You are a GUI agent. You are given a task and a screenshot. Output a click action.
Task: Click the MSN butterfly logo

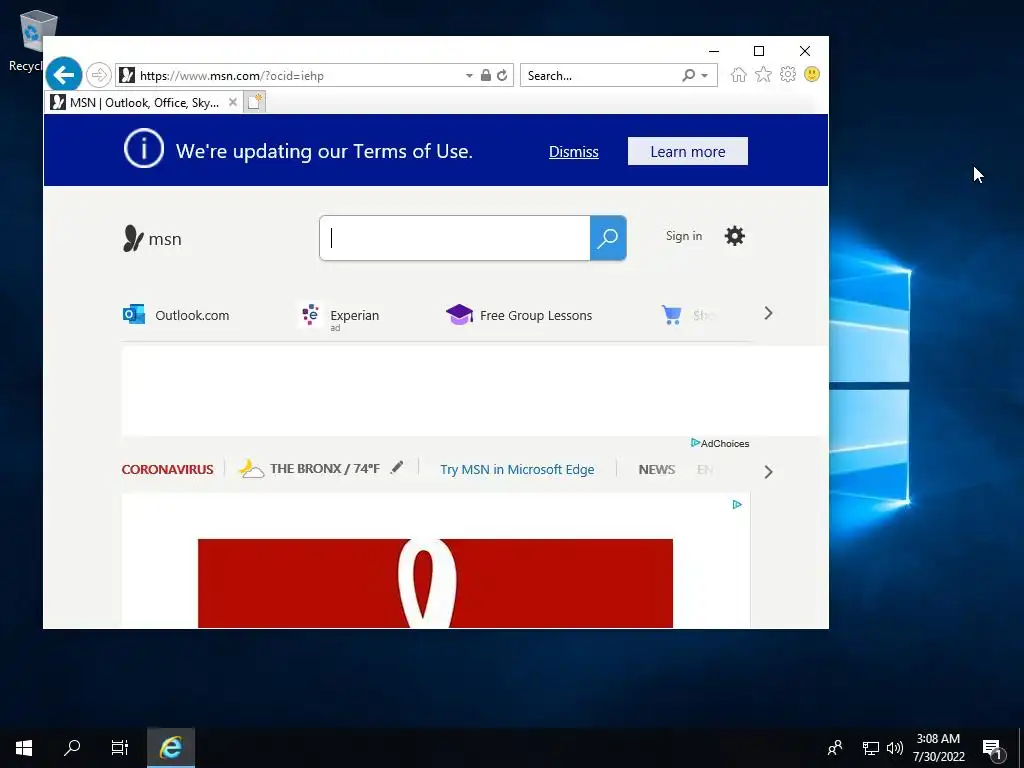pyautogui.click(x=133, y=238)
